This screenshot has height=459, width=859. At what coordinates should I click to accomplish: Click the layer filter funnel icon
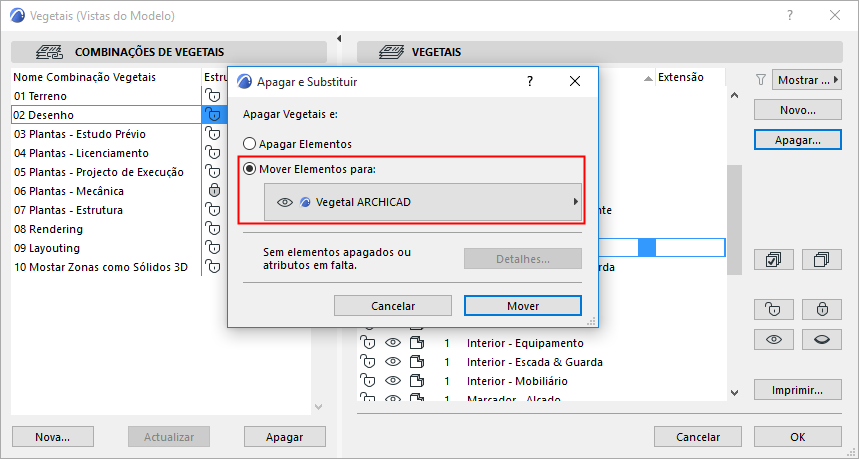click(x=760, y=79)
